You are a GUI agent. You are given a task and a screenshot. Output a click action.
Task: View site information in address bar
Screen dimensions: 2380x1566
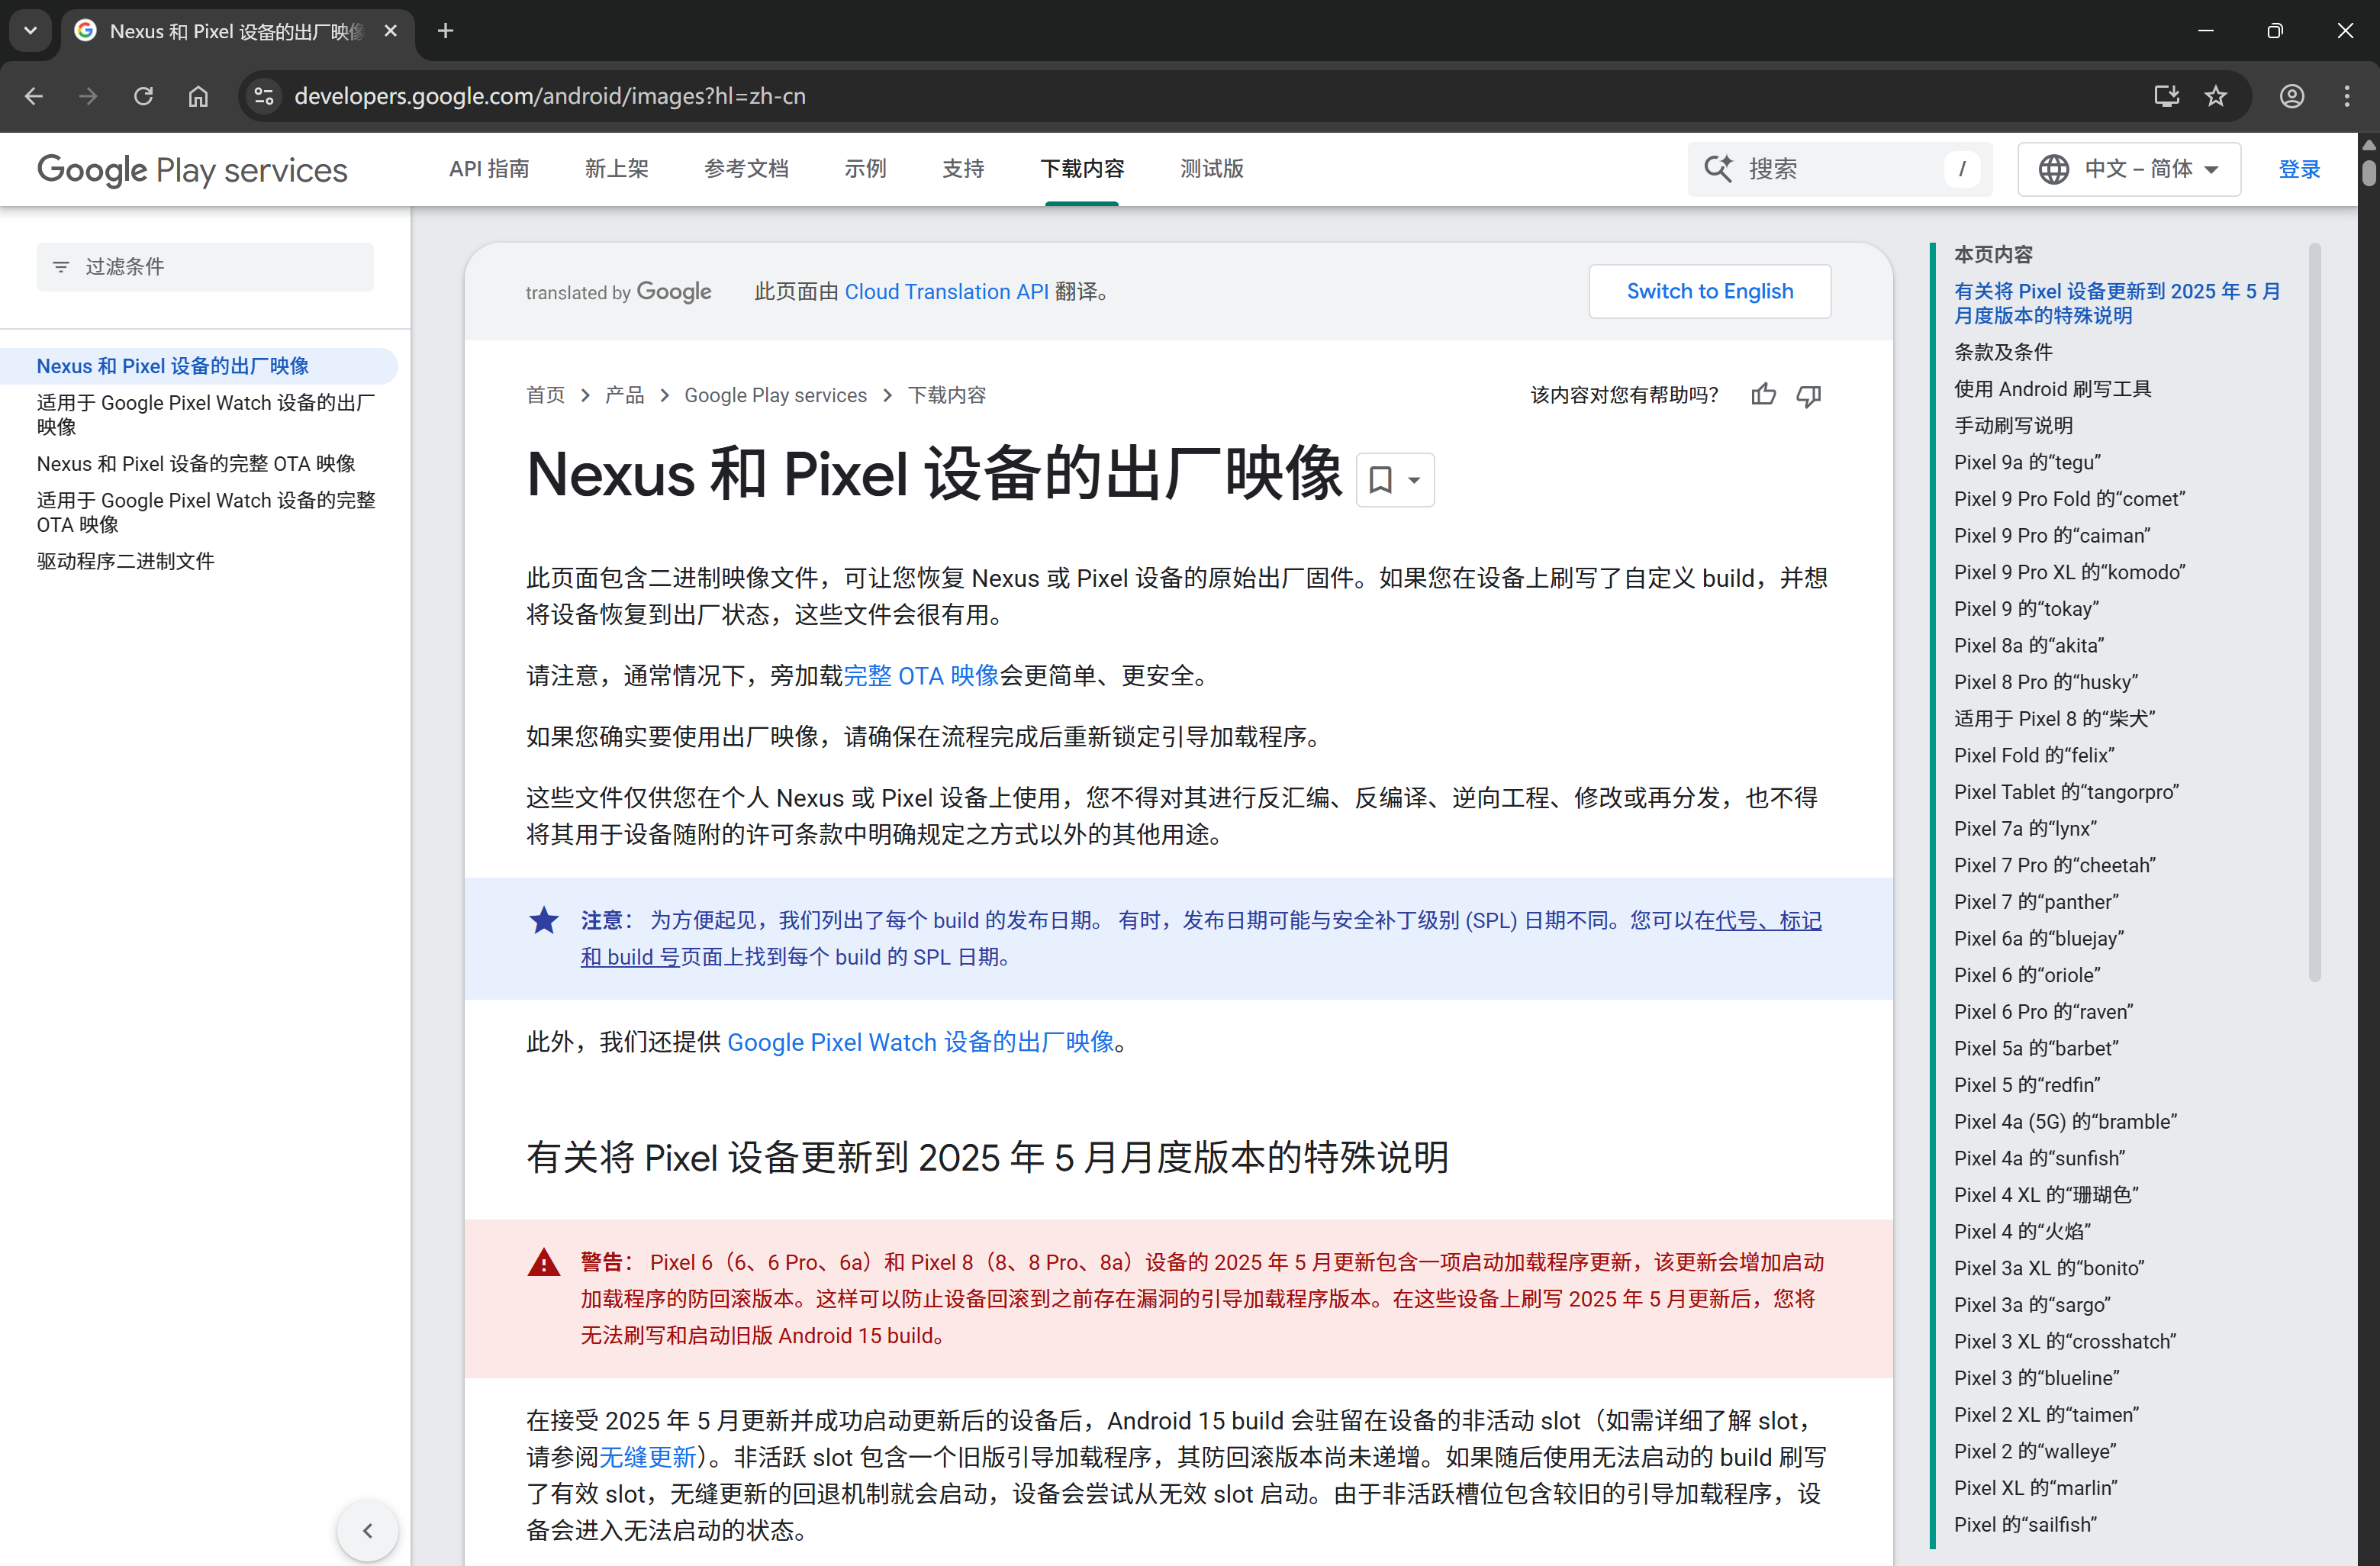264,96
